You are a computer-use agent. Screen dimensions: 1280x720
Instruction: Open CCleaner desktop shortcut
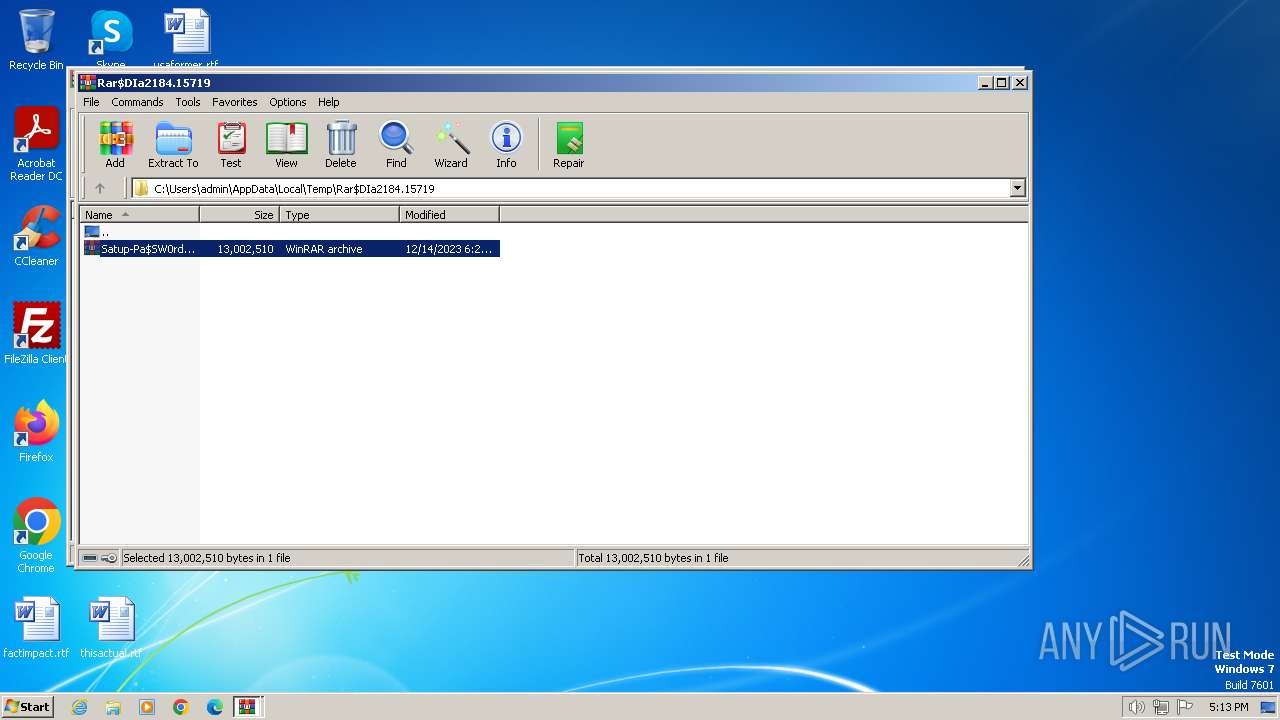pyautogui.click(x=36, y=236)
